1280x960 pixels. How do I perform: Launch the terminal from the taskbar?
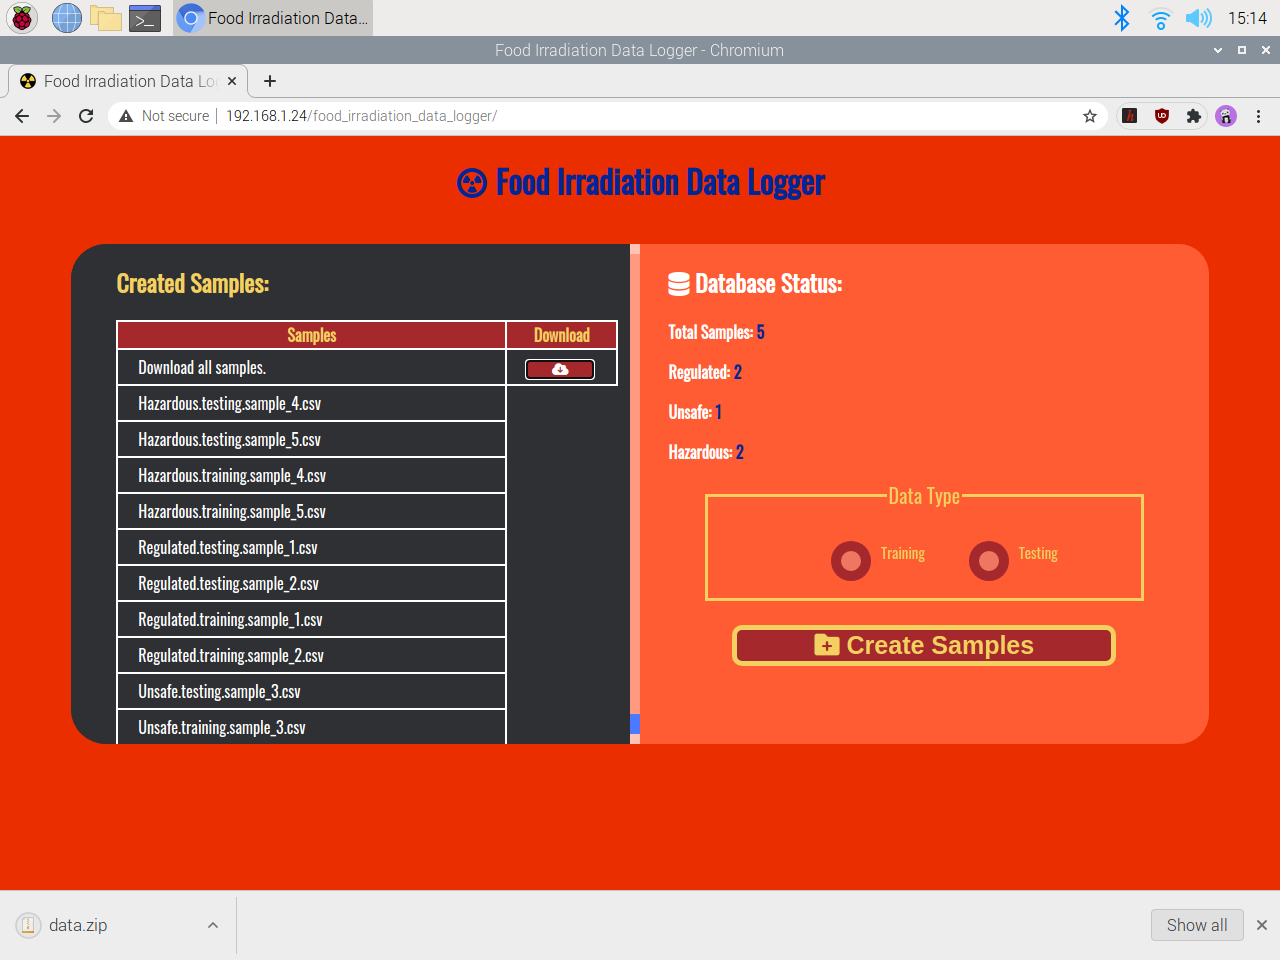[145, 17]
